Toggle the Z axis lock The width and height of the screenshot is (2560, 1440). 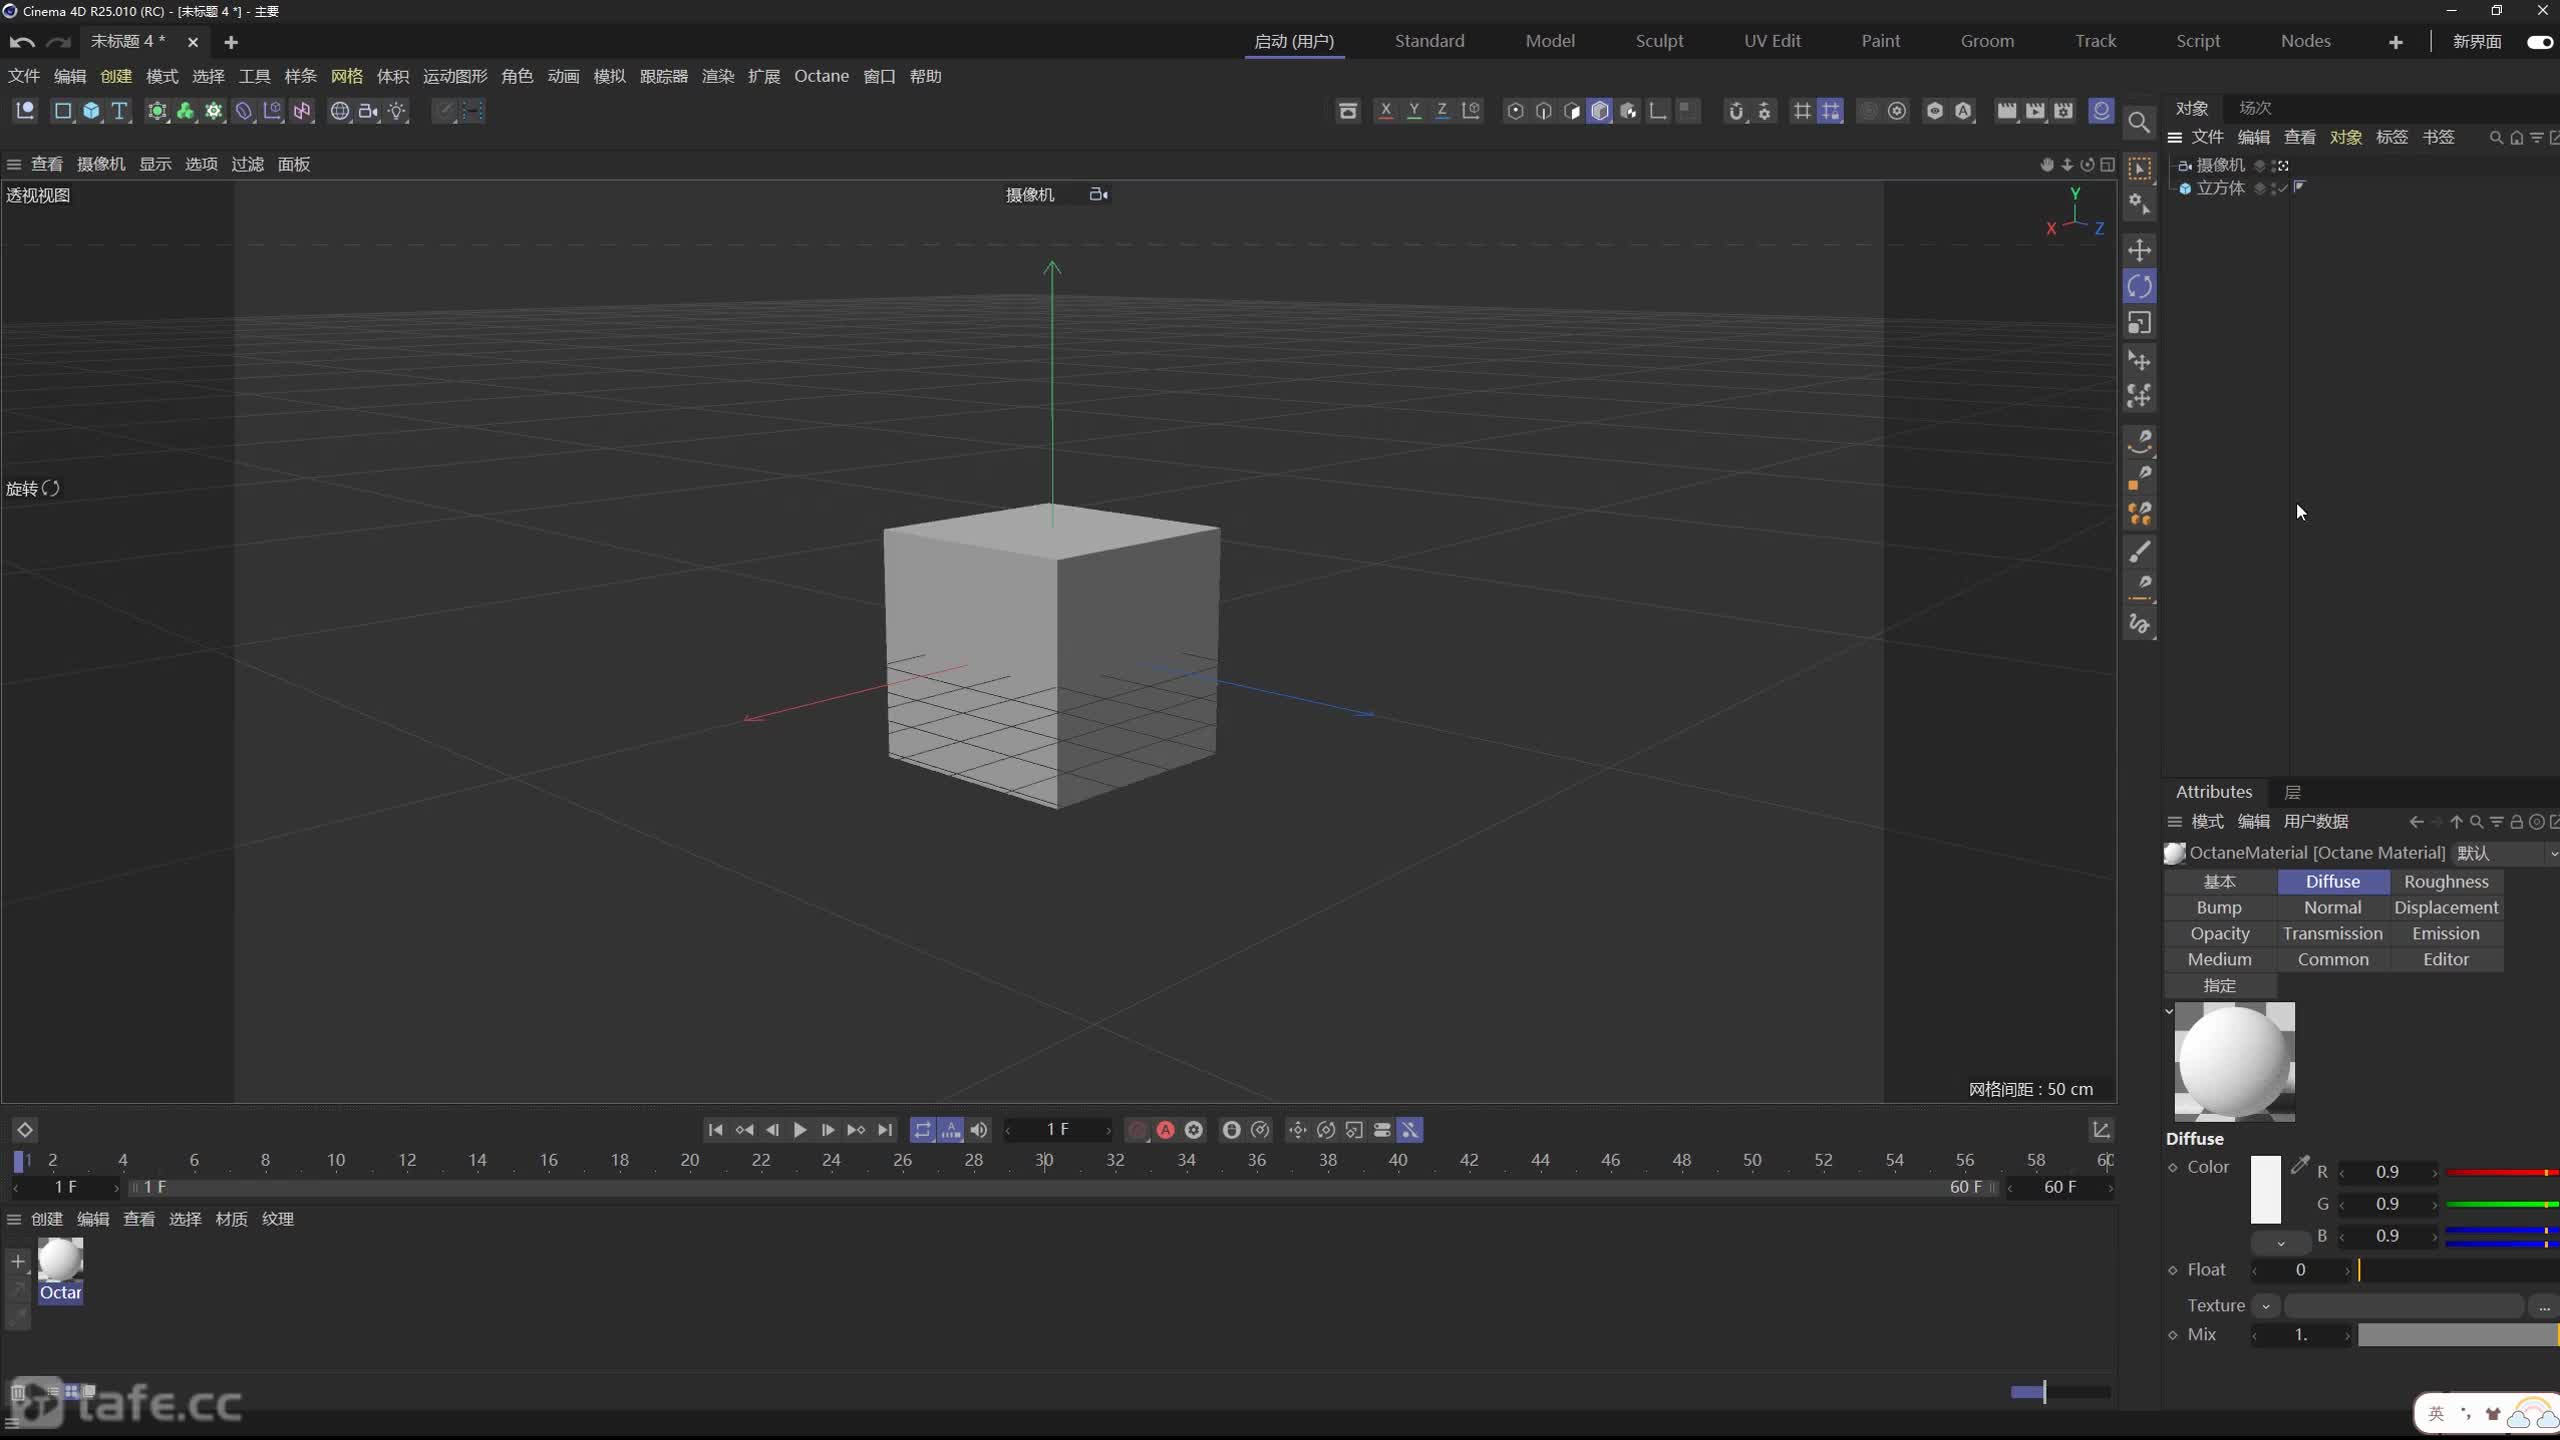pos(1442,111)
